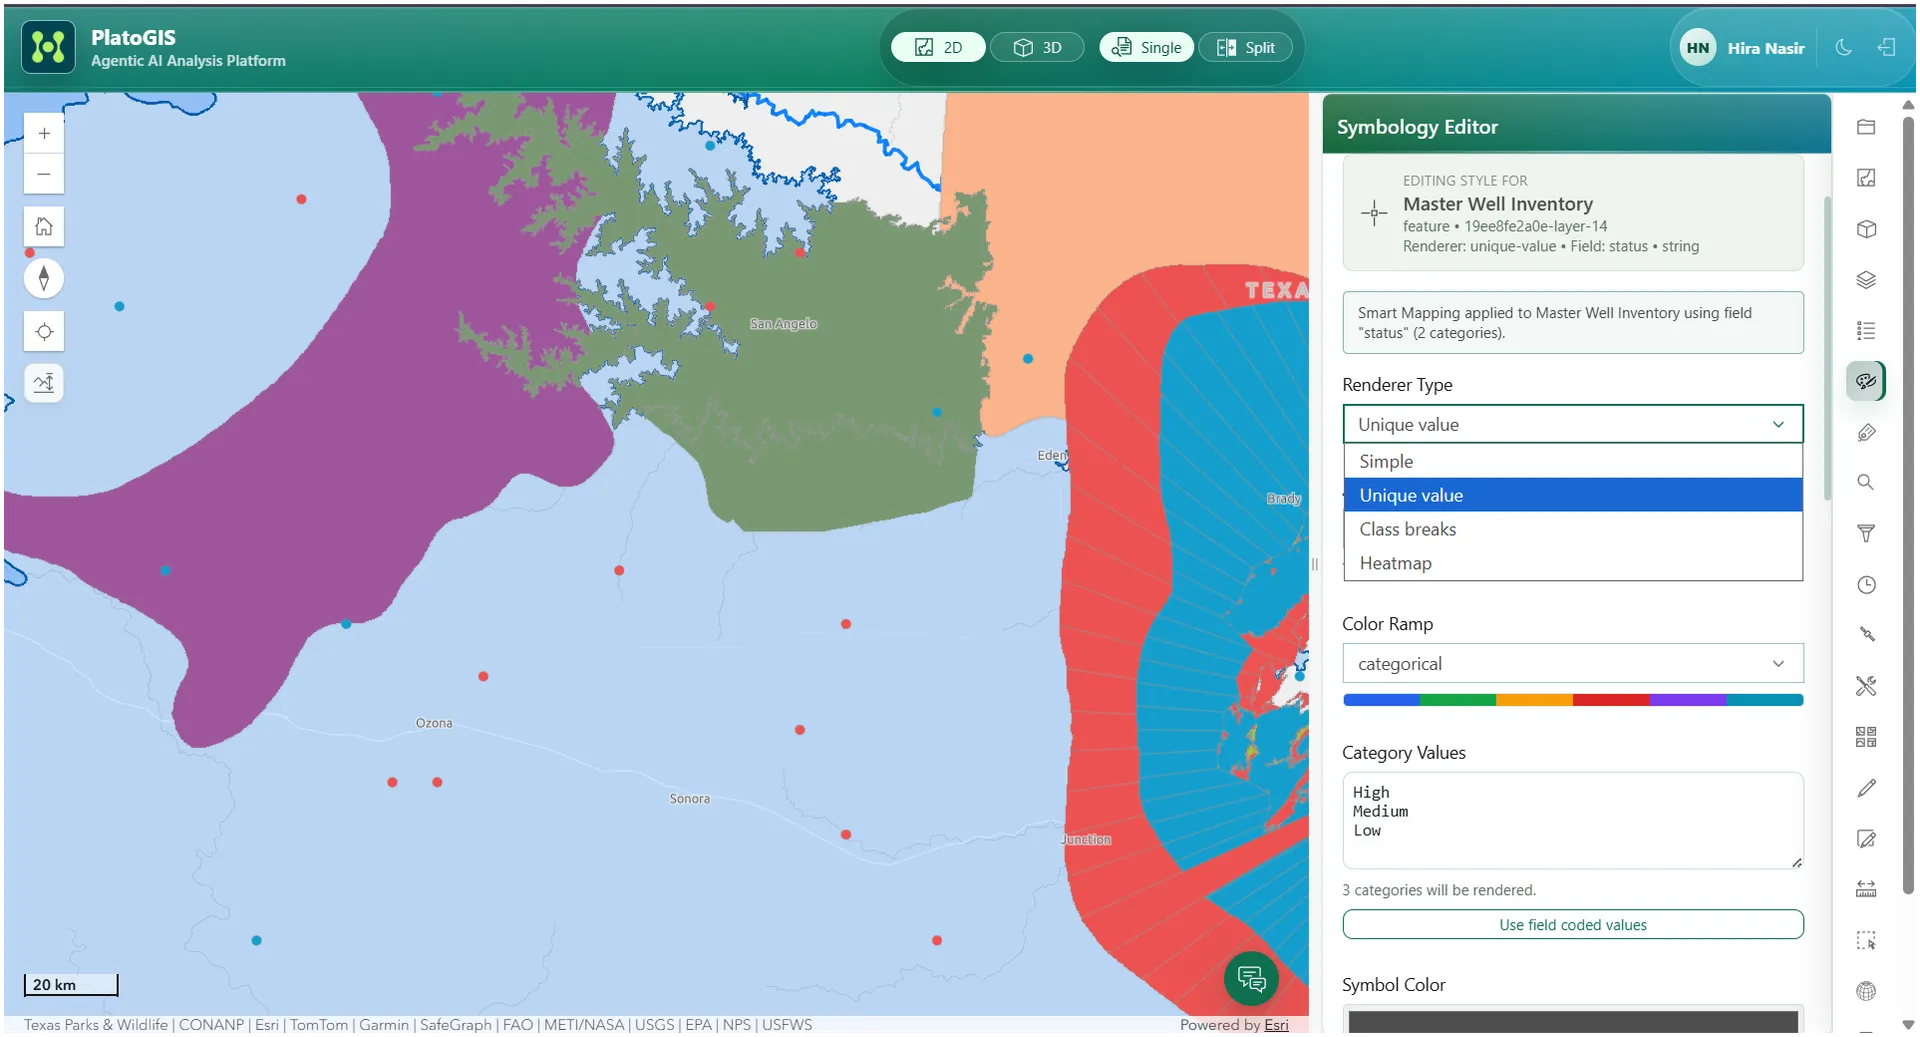Open the folder projects panel icon

(1865, 127)
